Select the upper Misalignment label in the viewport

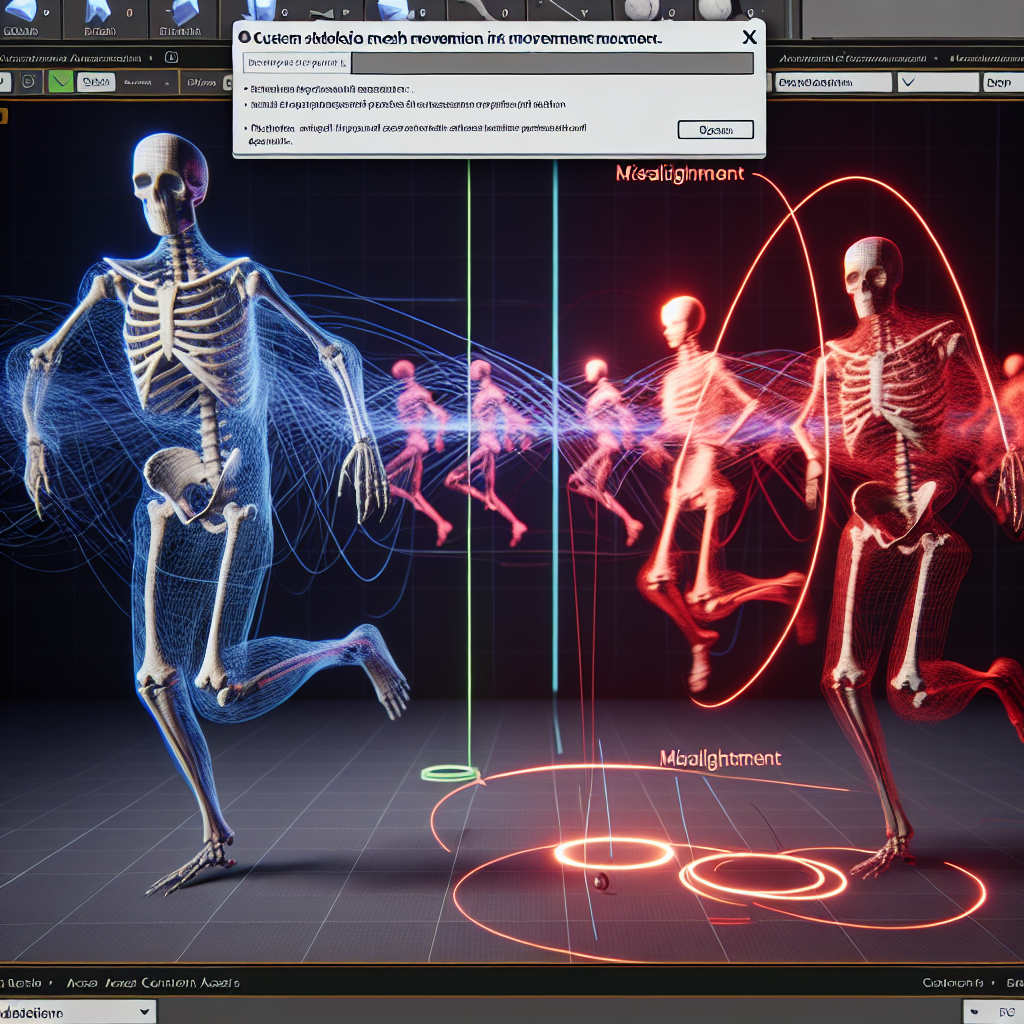(x=680, y=174)
